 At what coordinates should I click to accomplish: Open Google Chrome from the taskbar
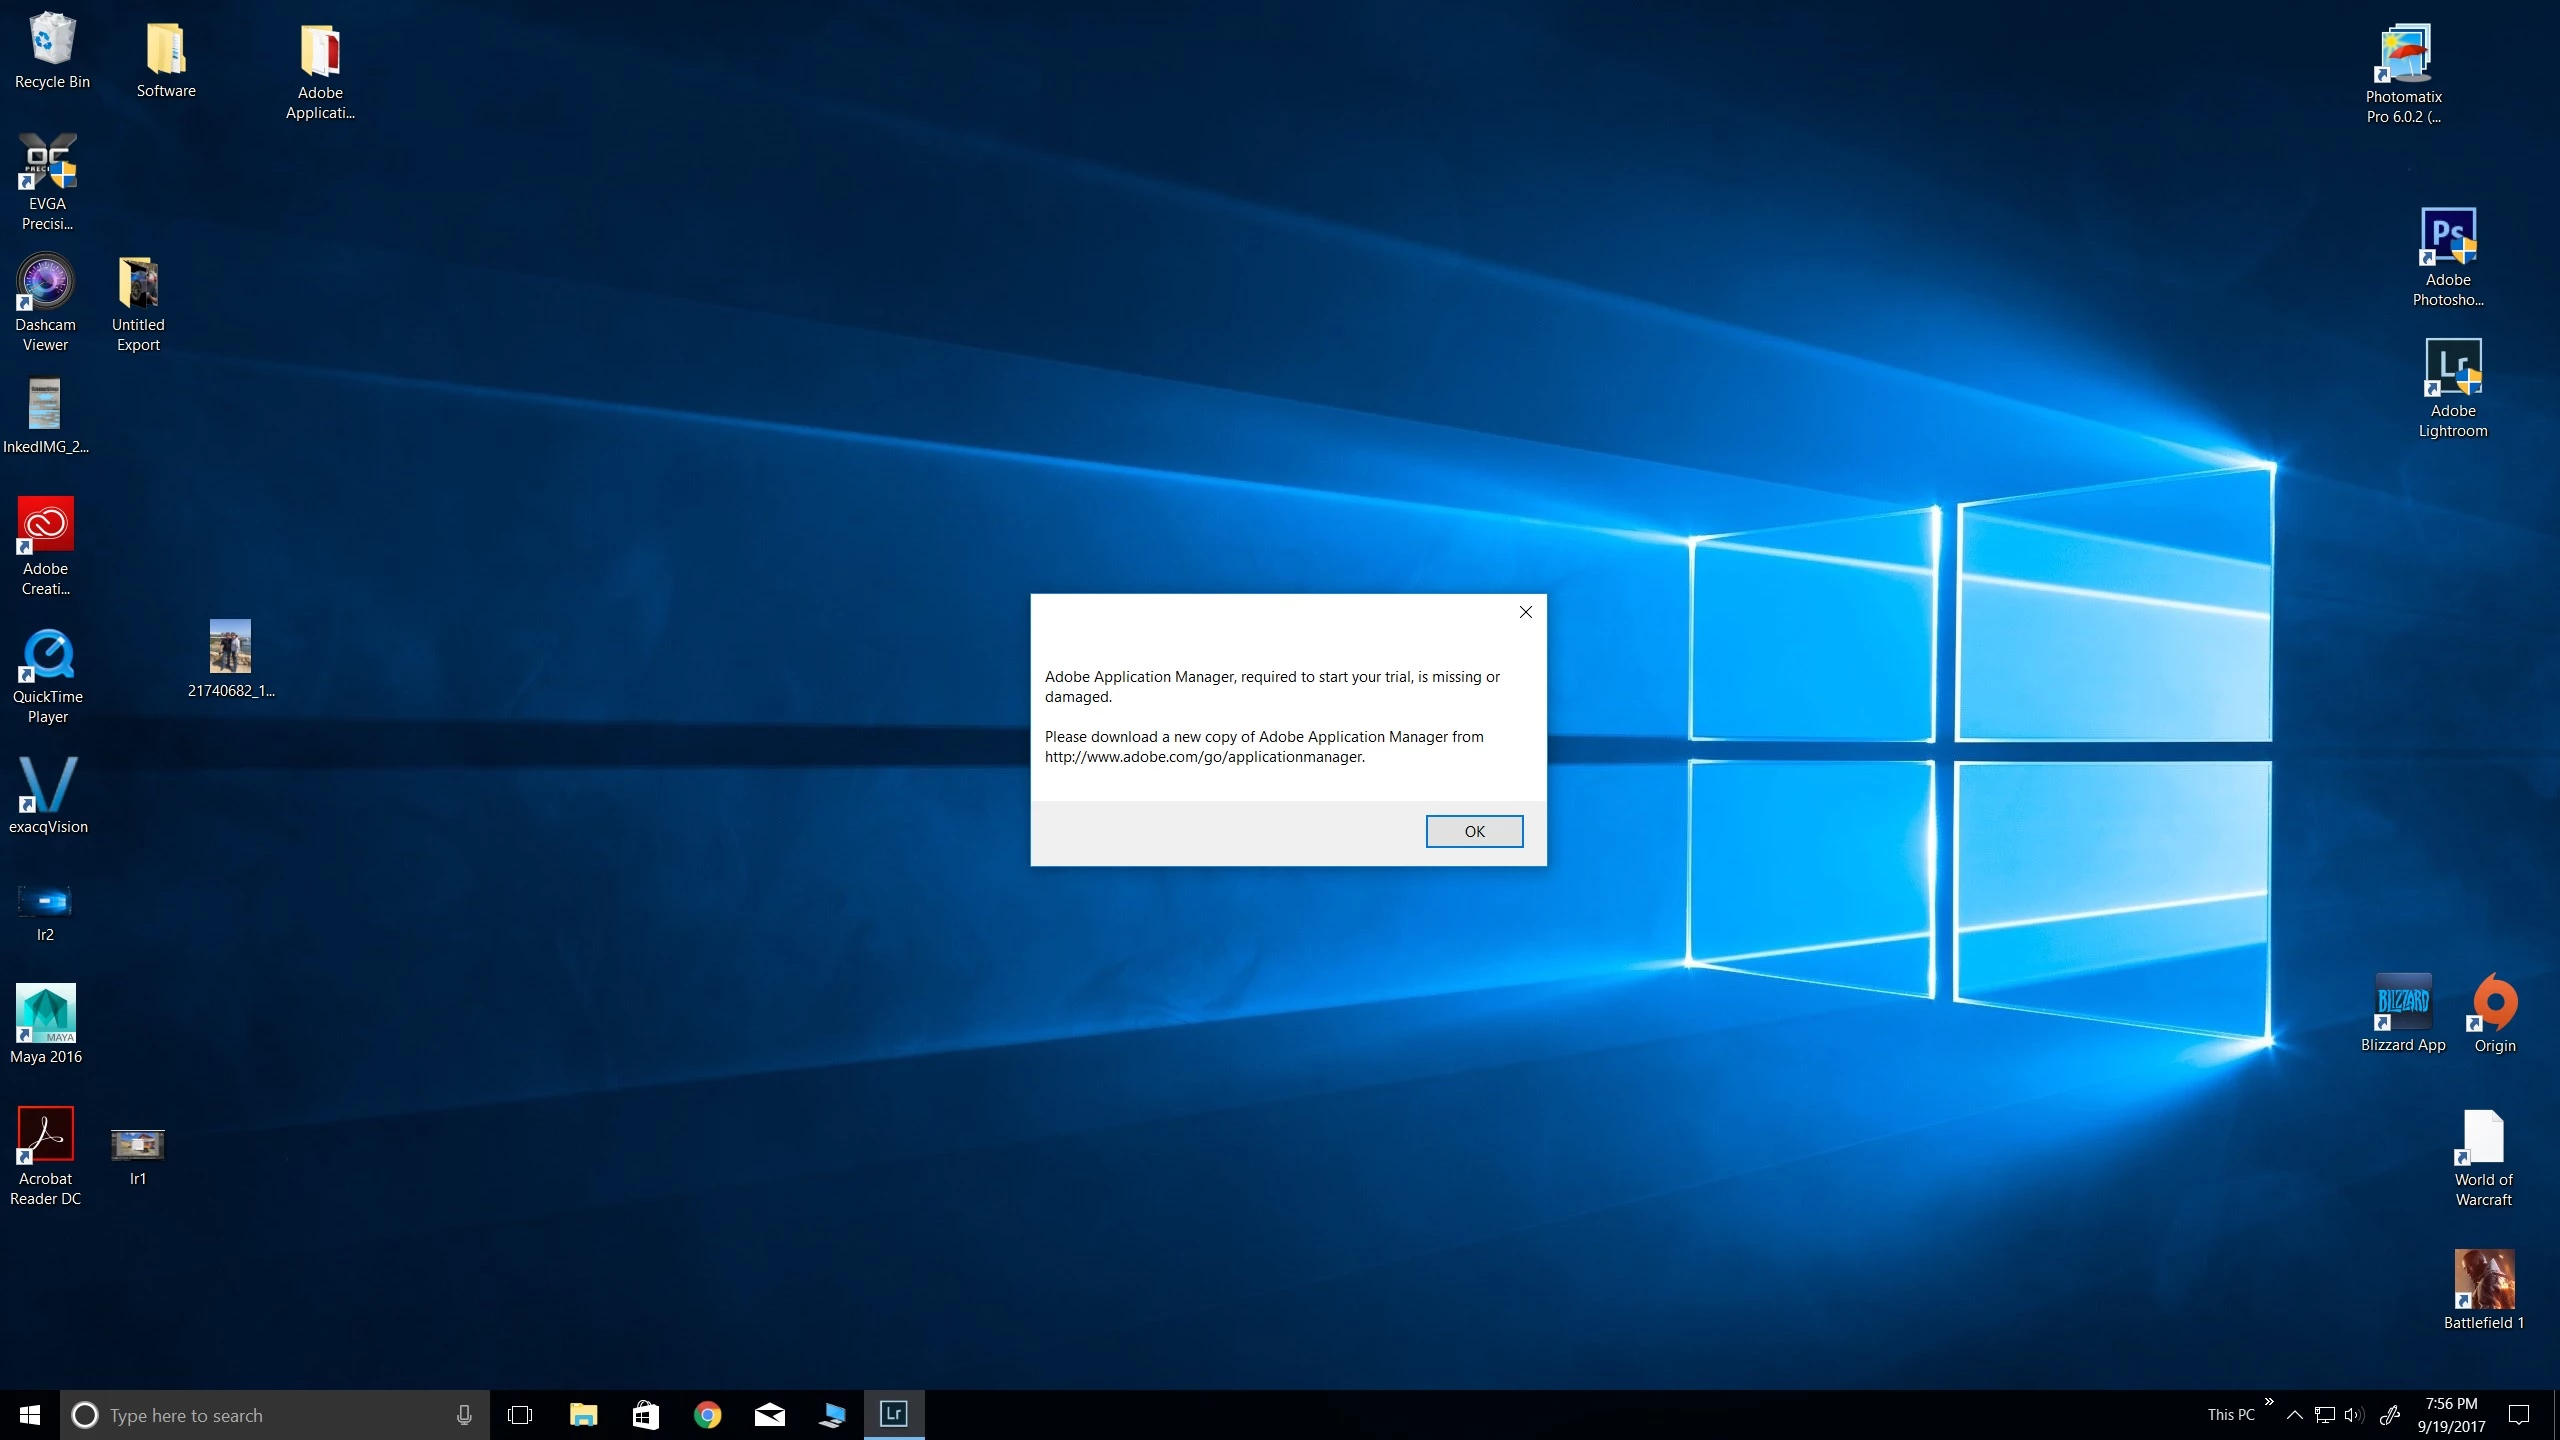(x=707, y=1415)
